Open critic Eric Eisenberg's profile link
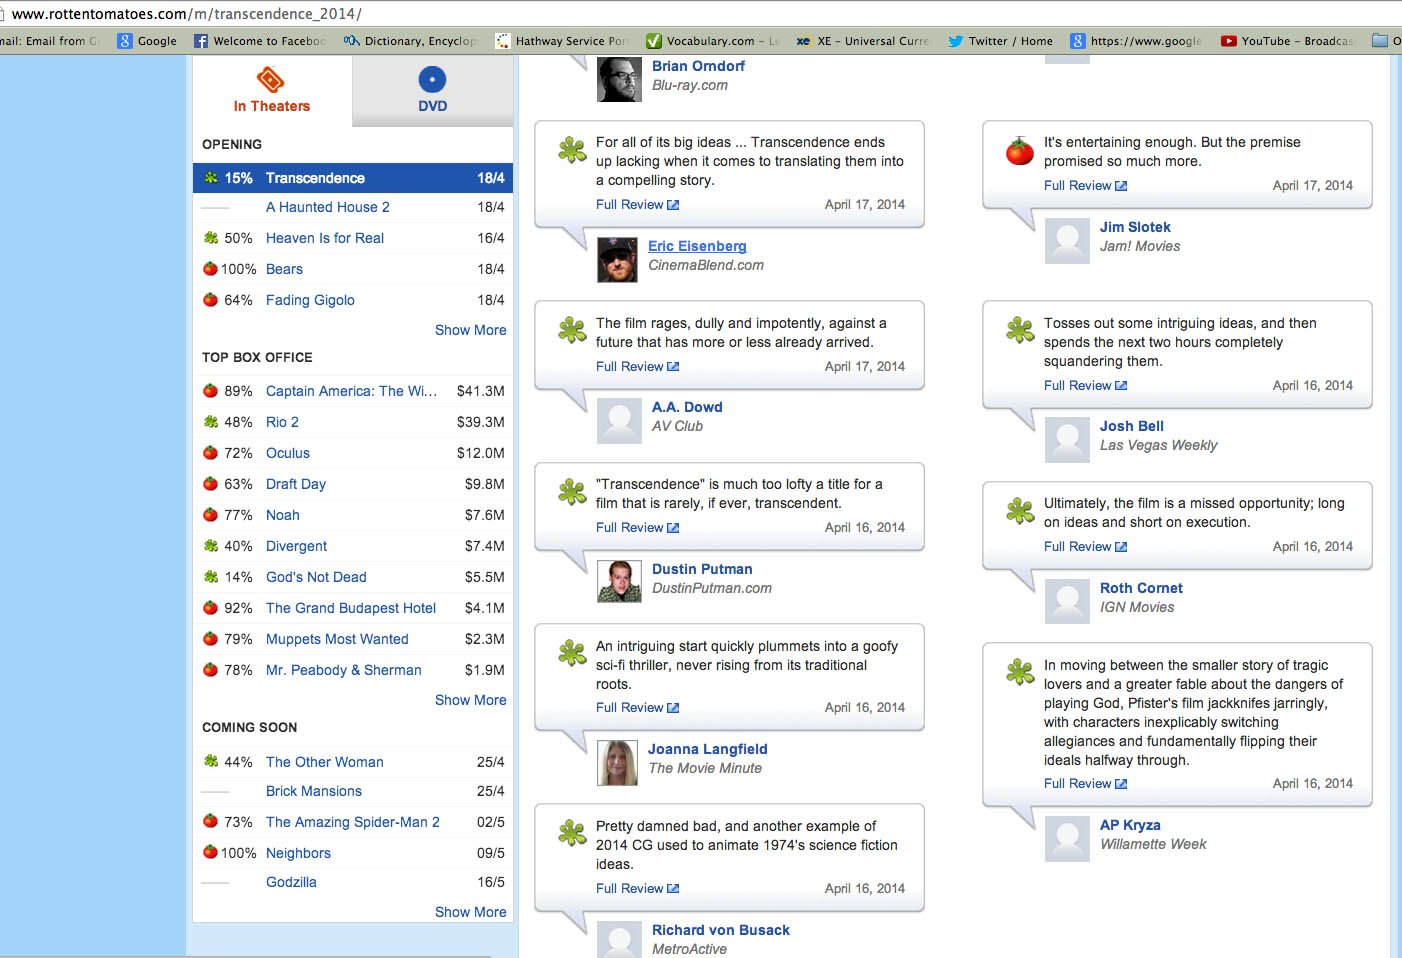Viewport: 1402px width, 958px height. (697, 246)
